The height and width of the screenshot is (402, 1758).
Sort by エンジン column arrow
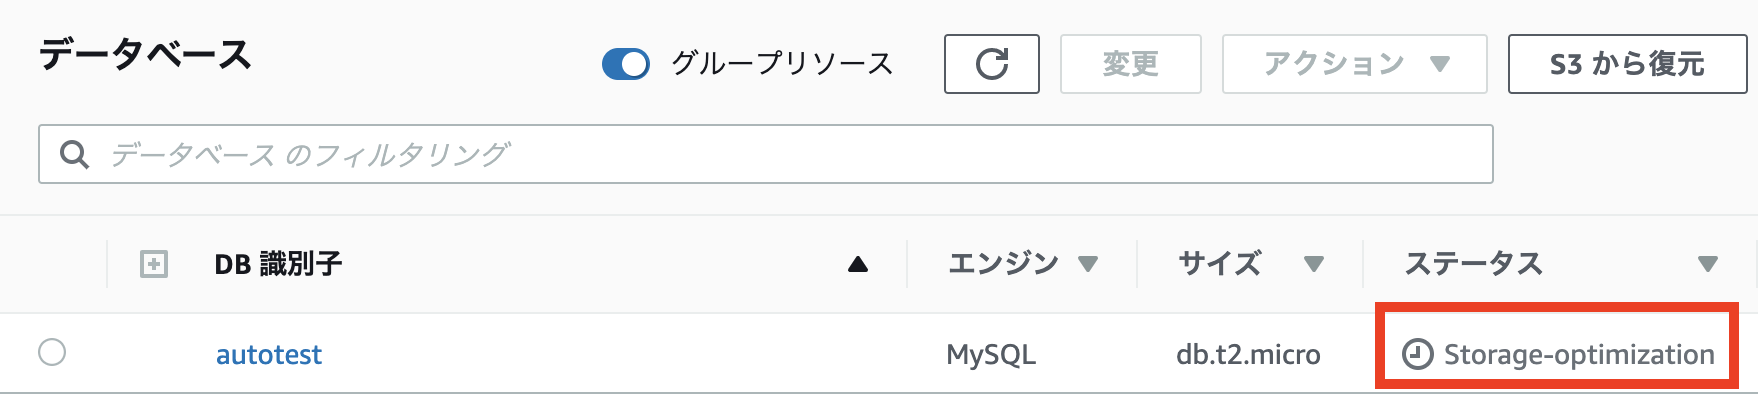[1088, 265]
